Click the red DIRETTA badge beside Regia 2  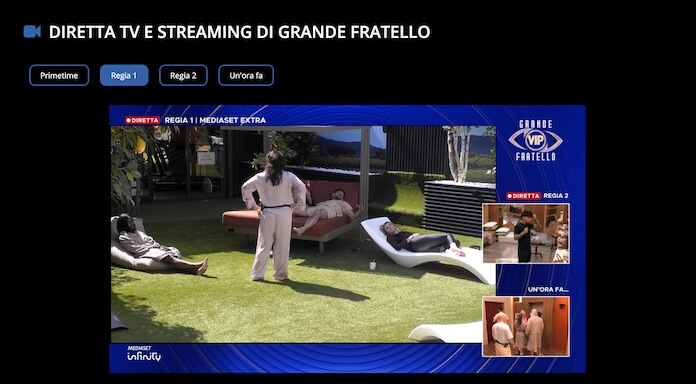pyautogui.click(x=524, y=196)
